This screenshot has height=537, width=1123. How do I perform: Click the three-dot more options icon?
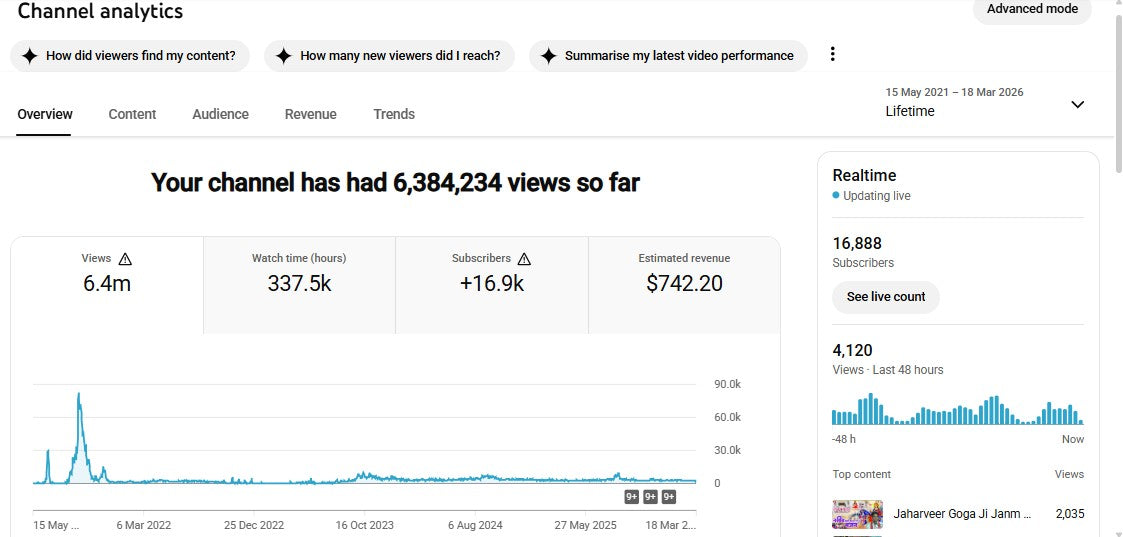[832, 55]
